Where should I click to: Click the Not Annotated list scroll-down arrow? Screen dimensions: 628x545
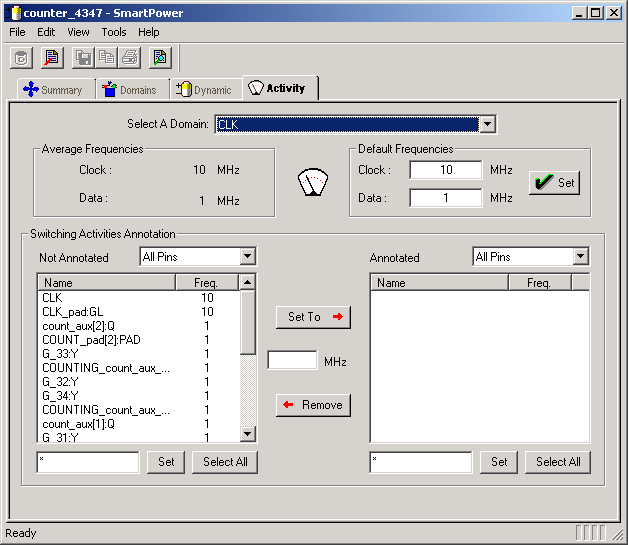tap(248, 433)
